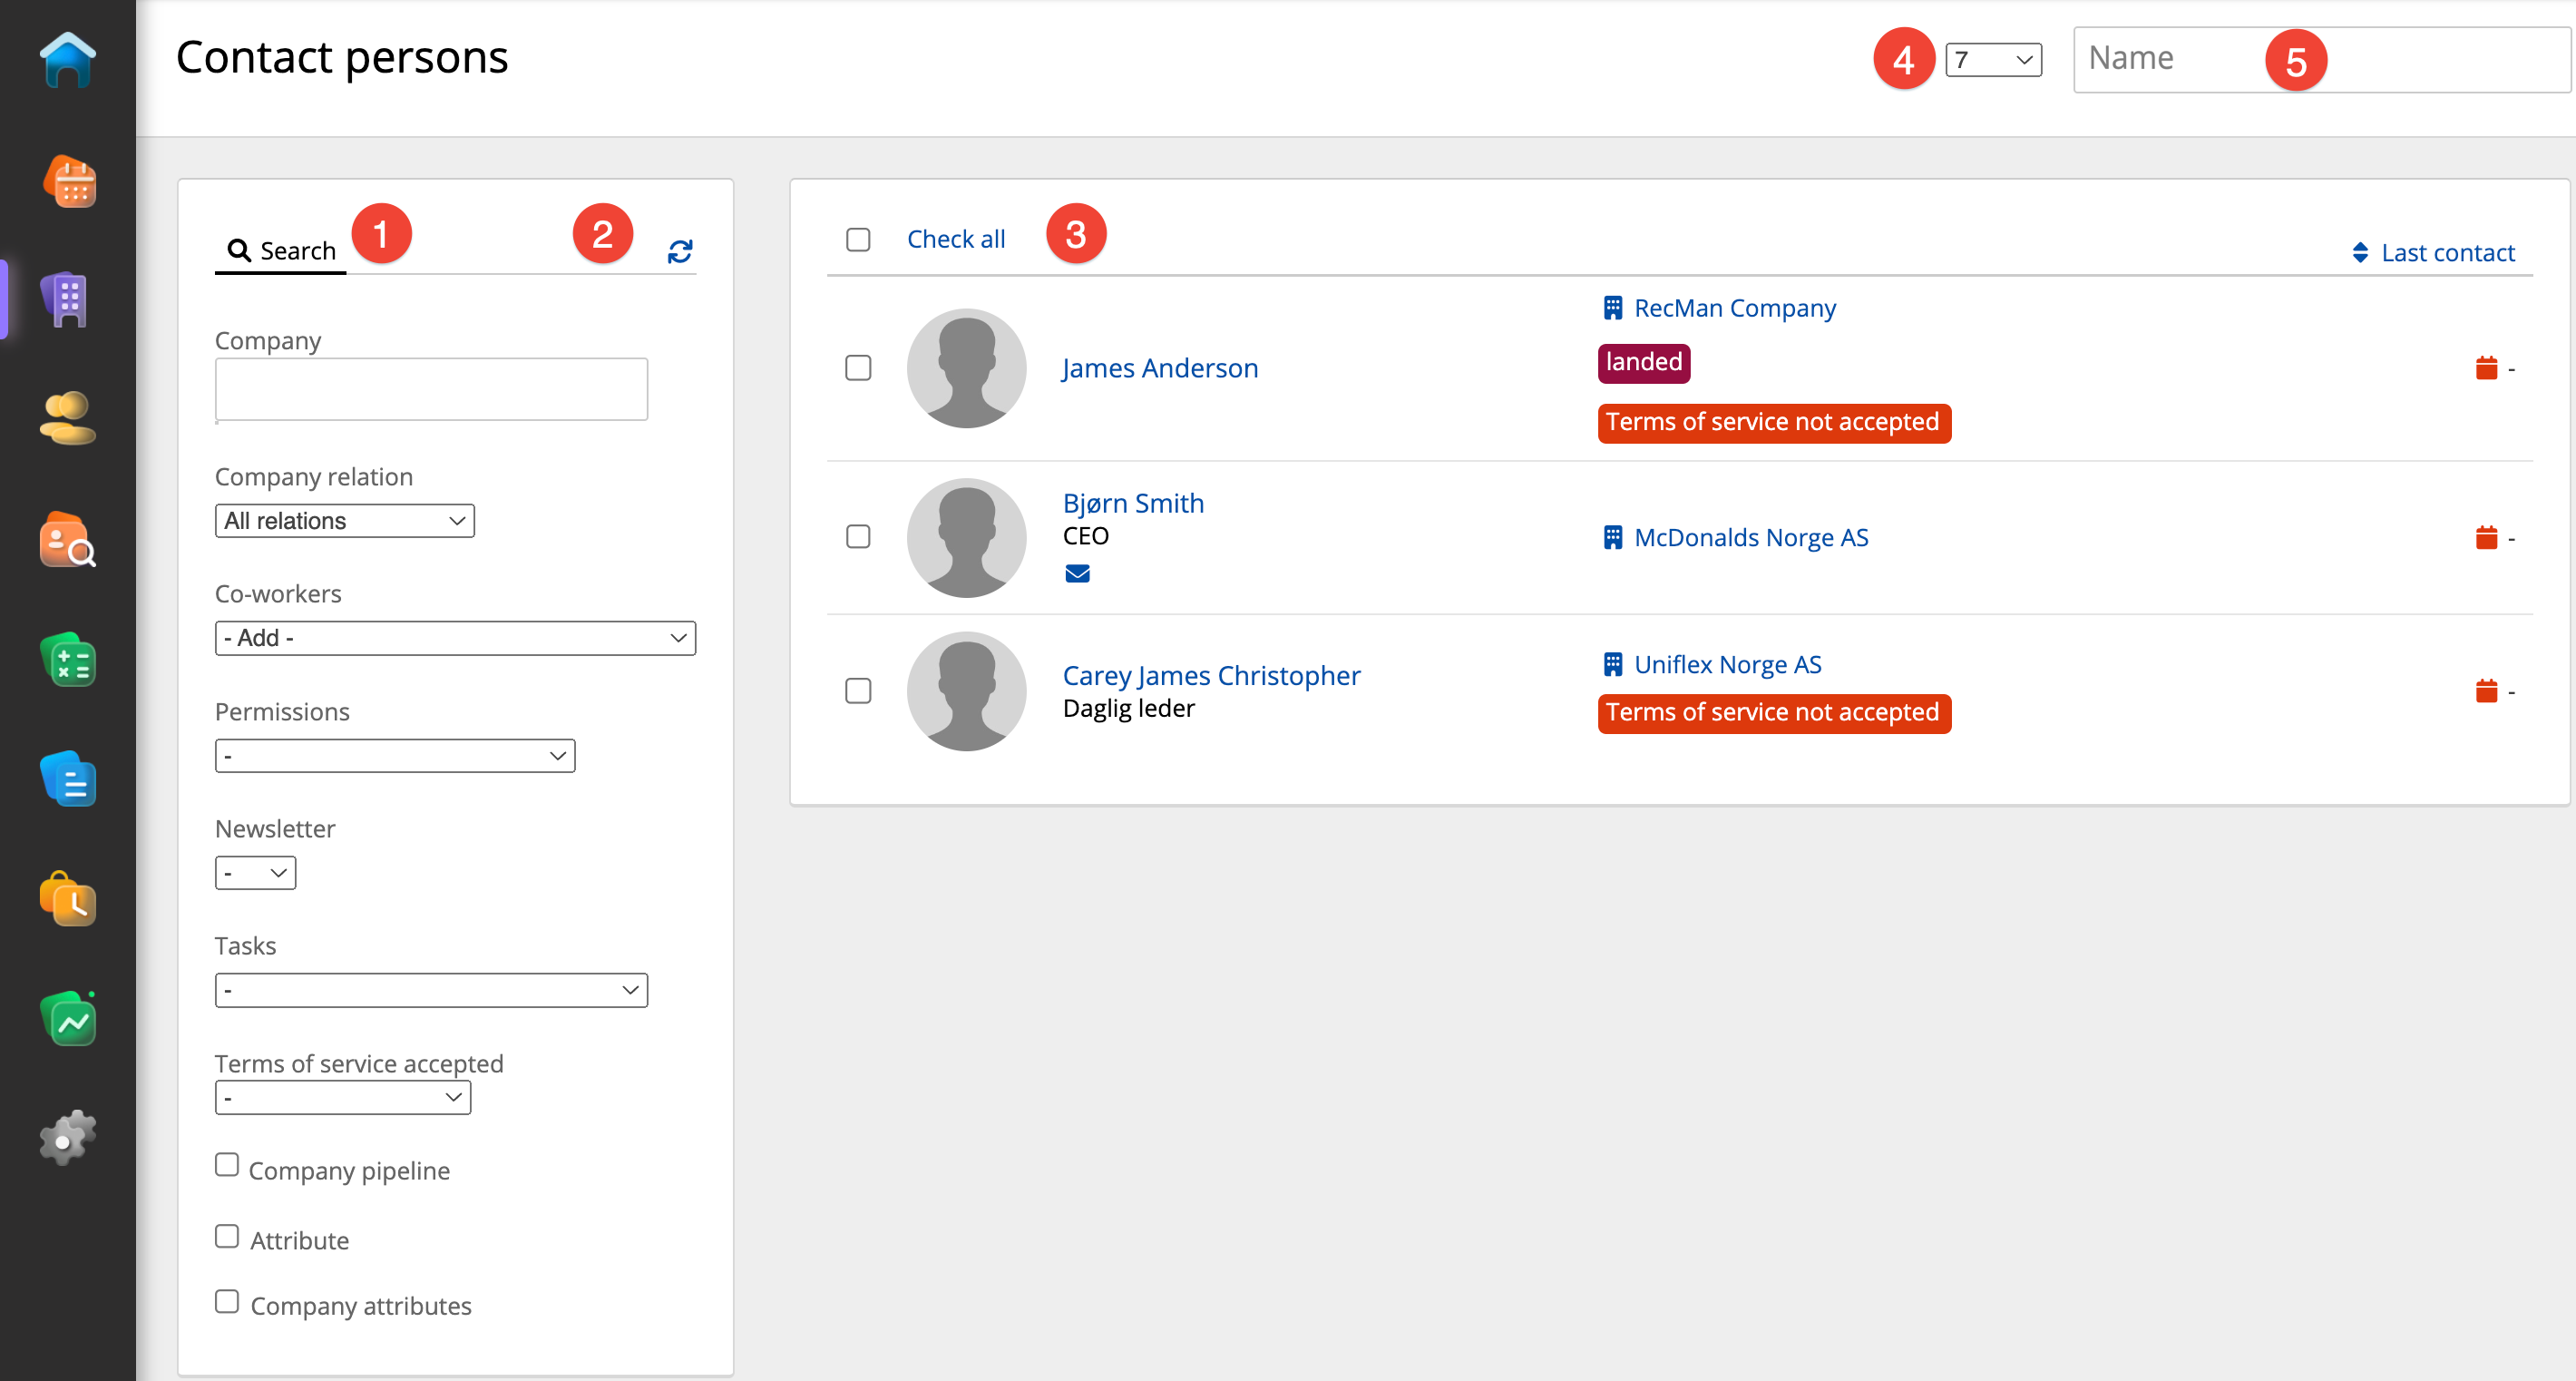
Task: Click Bjørn Smith's envelope email icon
Action: 1077,574
